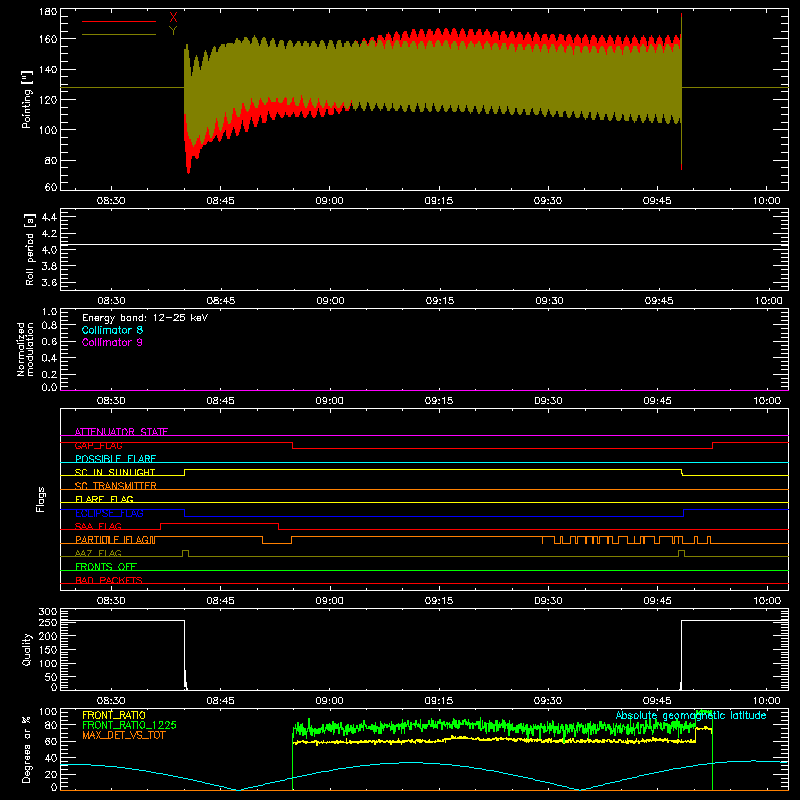Click the Quality axis title
Viewport: 800px width, 800px height.
point(27,649)
